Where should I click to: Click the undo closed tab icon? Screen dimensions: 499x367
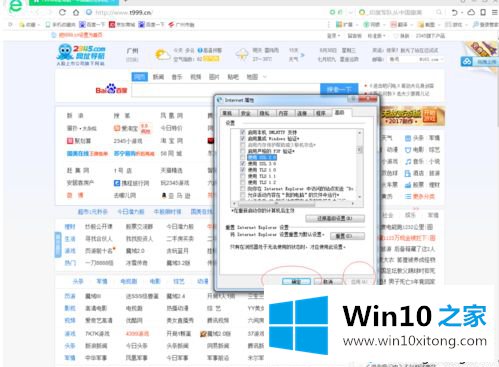tap(454, 12)
